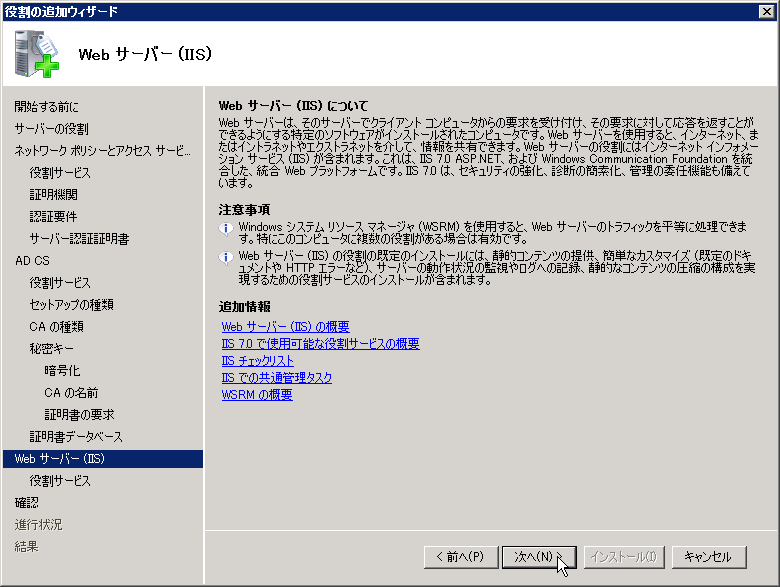Select 認証要件 step
This screenshot has width=780, height=587.
tap(53, 216)
